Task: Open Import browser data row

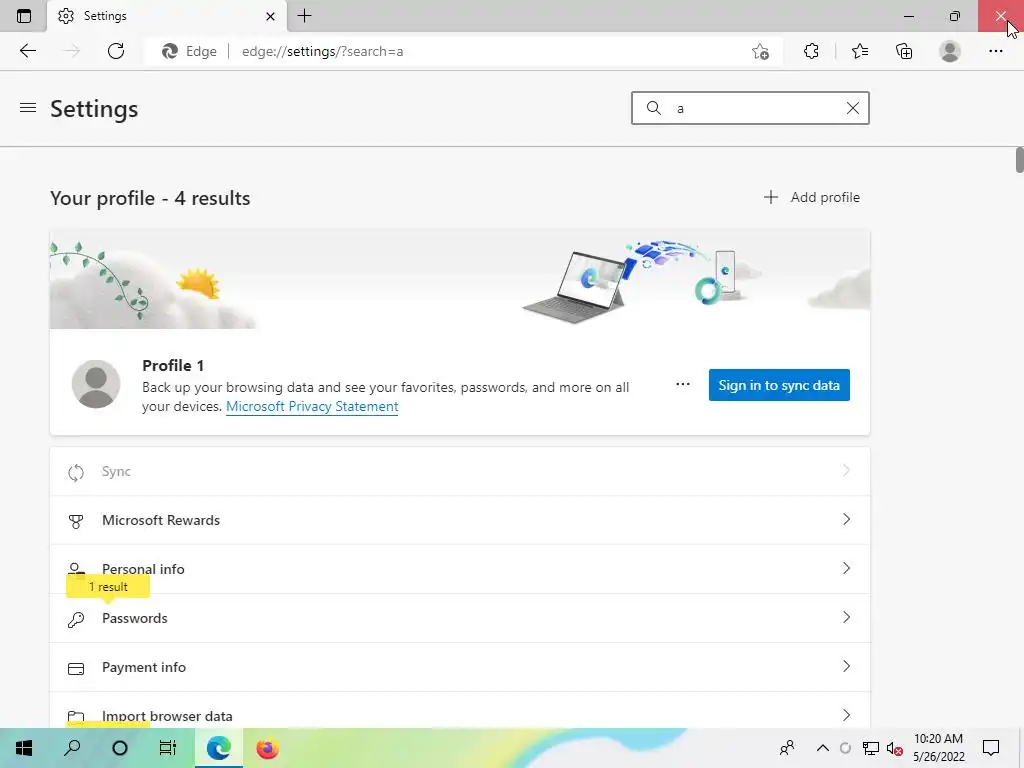Action: (460, 711)
